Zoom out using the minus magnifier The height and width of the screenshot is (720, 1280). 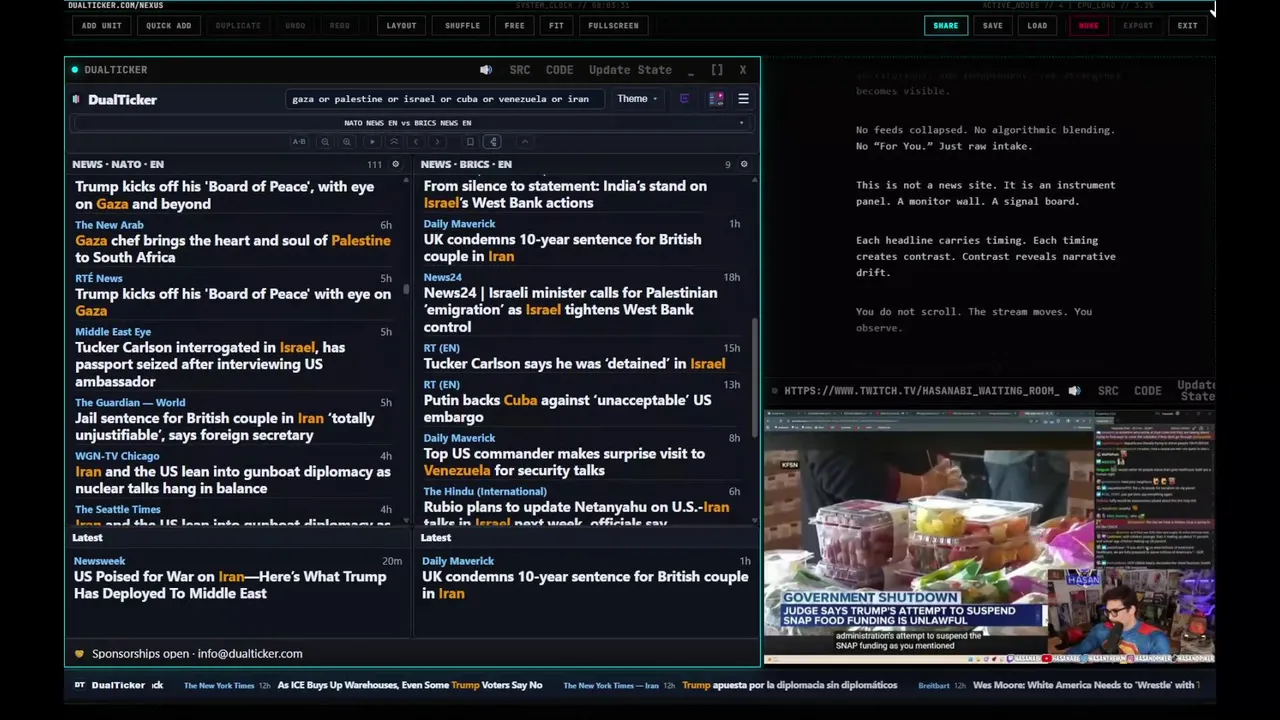tap(325, 142)
